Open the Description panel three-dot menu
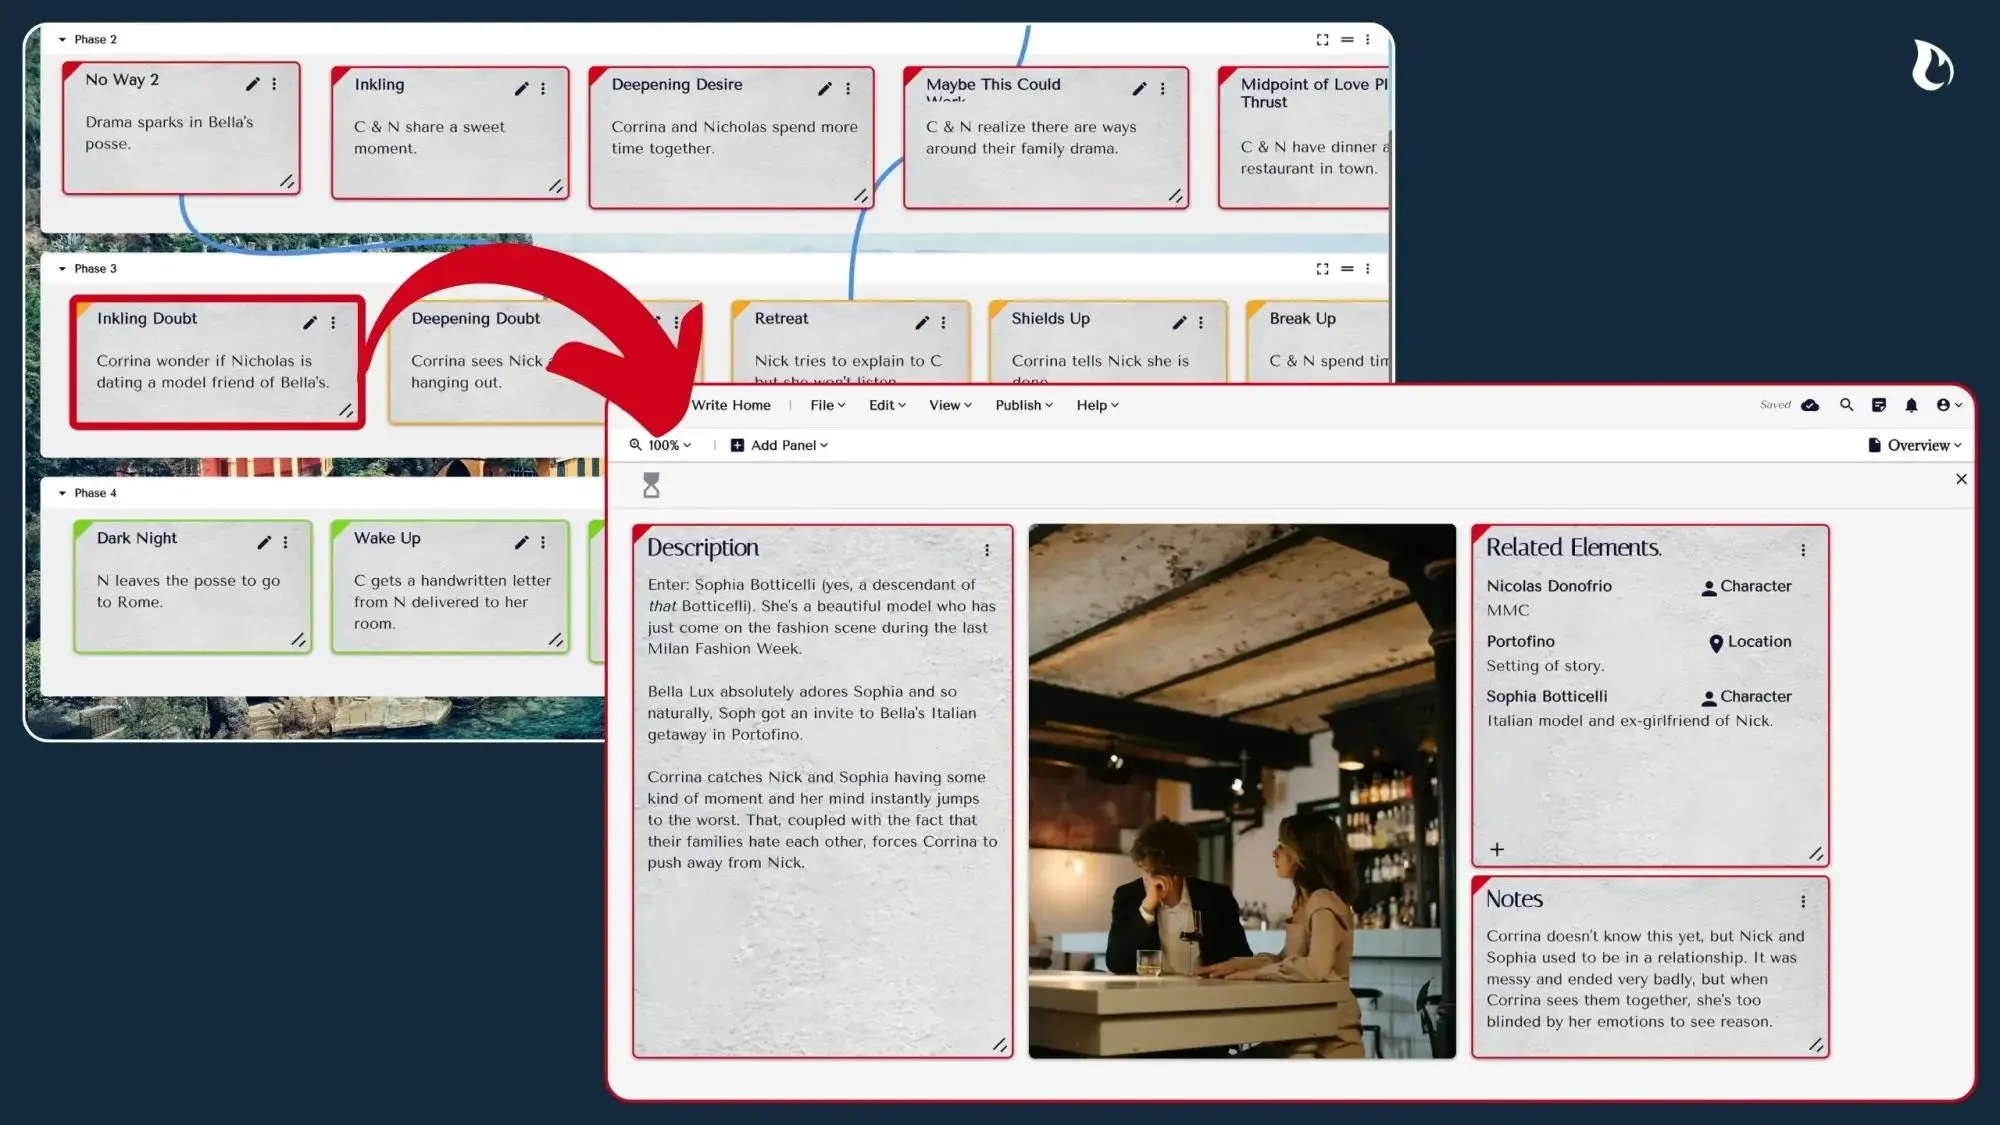This screenshot has height=1125, width=2000. tap(987, 550)
